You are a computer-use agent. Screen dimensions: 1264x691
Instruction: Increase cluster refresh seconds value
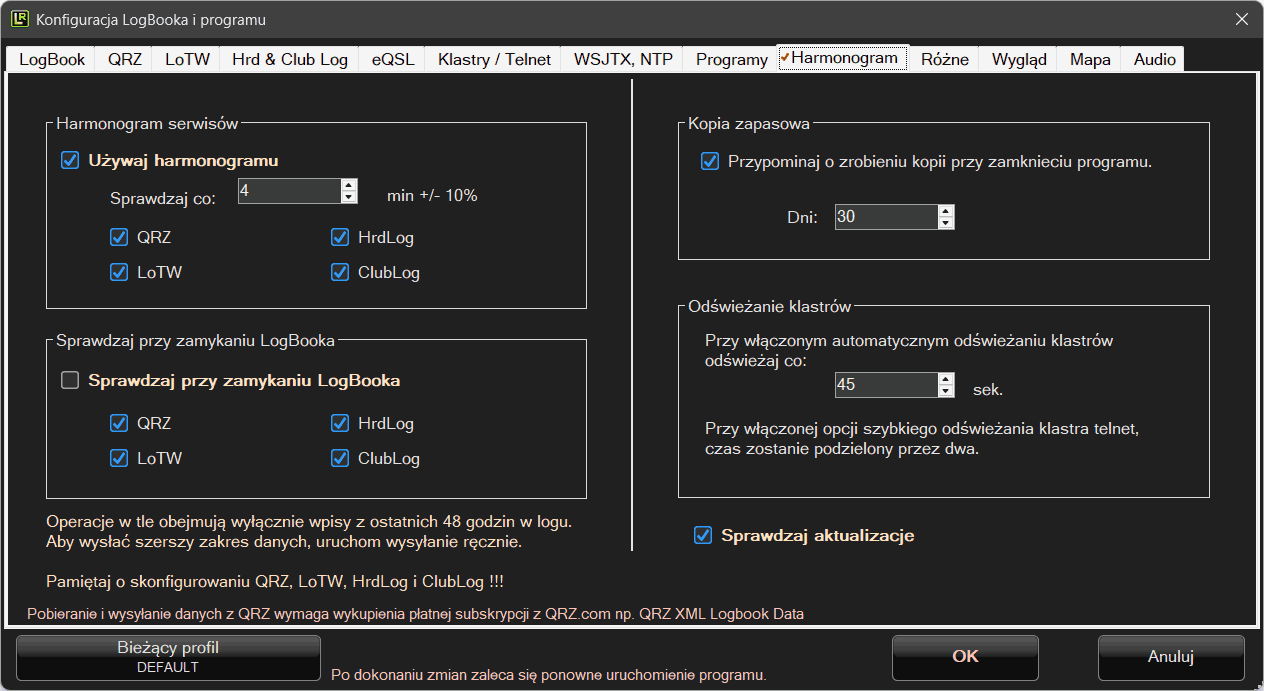pos(946,379)
